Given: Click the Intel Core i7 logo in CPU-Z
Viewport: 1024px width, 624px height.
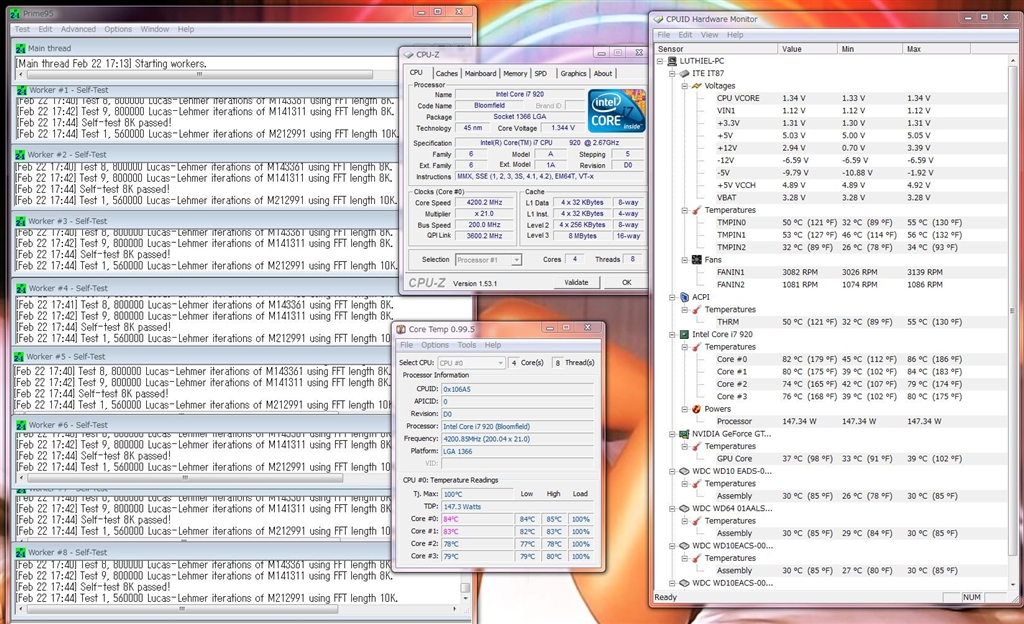Looking at the screenshot, I should (616, 110).
